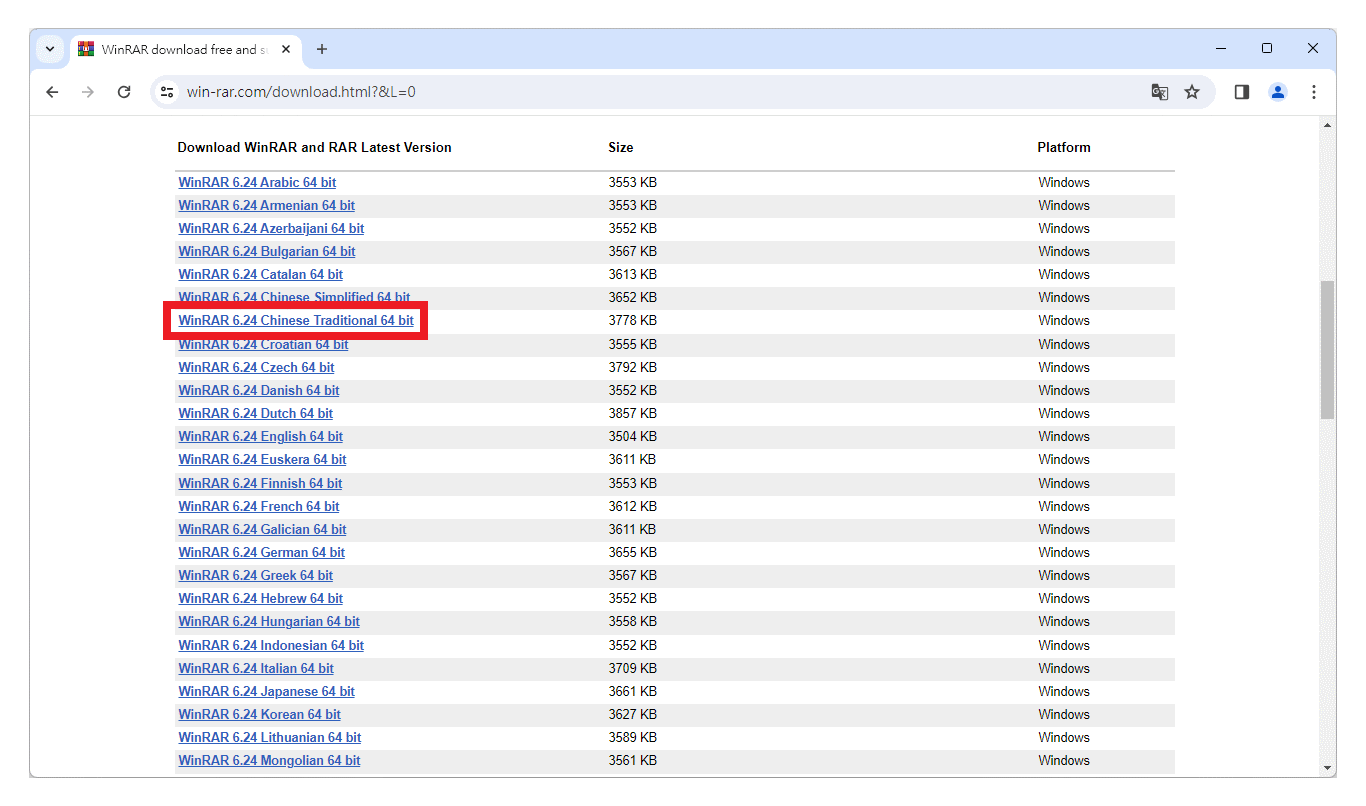
Task: Download WinRAR 6.24 Bulgarian 64 bit
Action: [267, 251]
